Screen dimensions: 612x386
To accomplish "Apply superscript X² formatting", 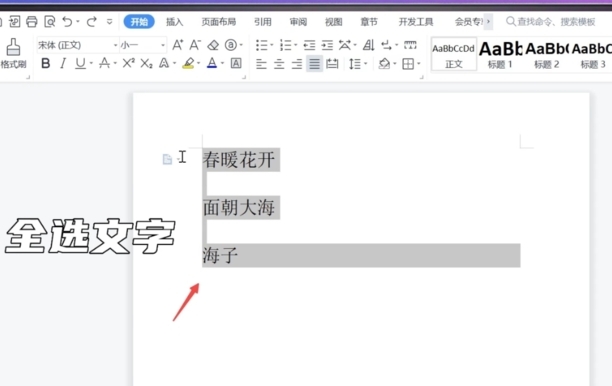I will click(129, 63).
